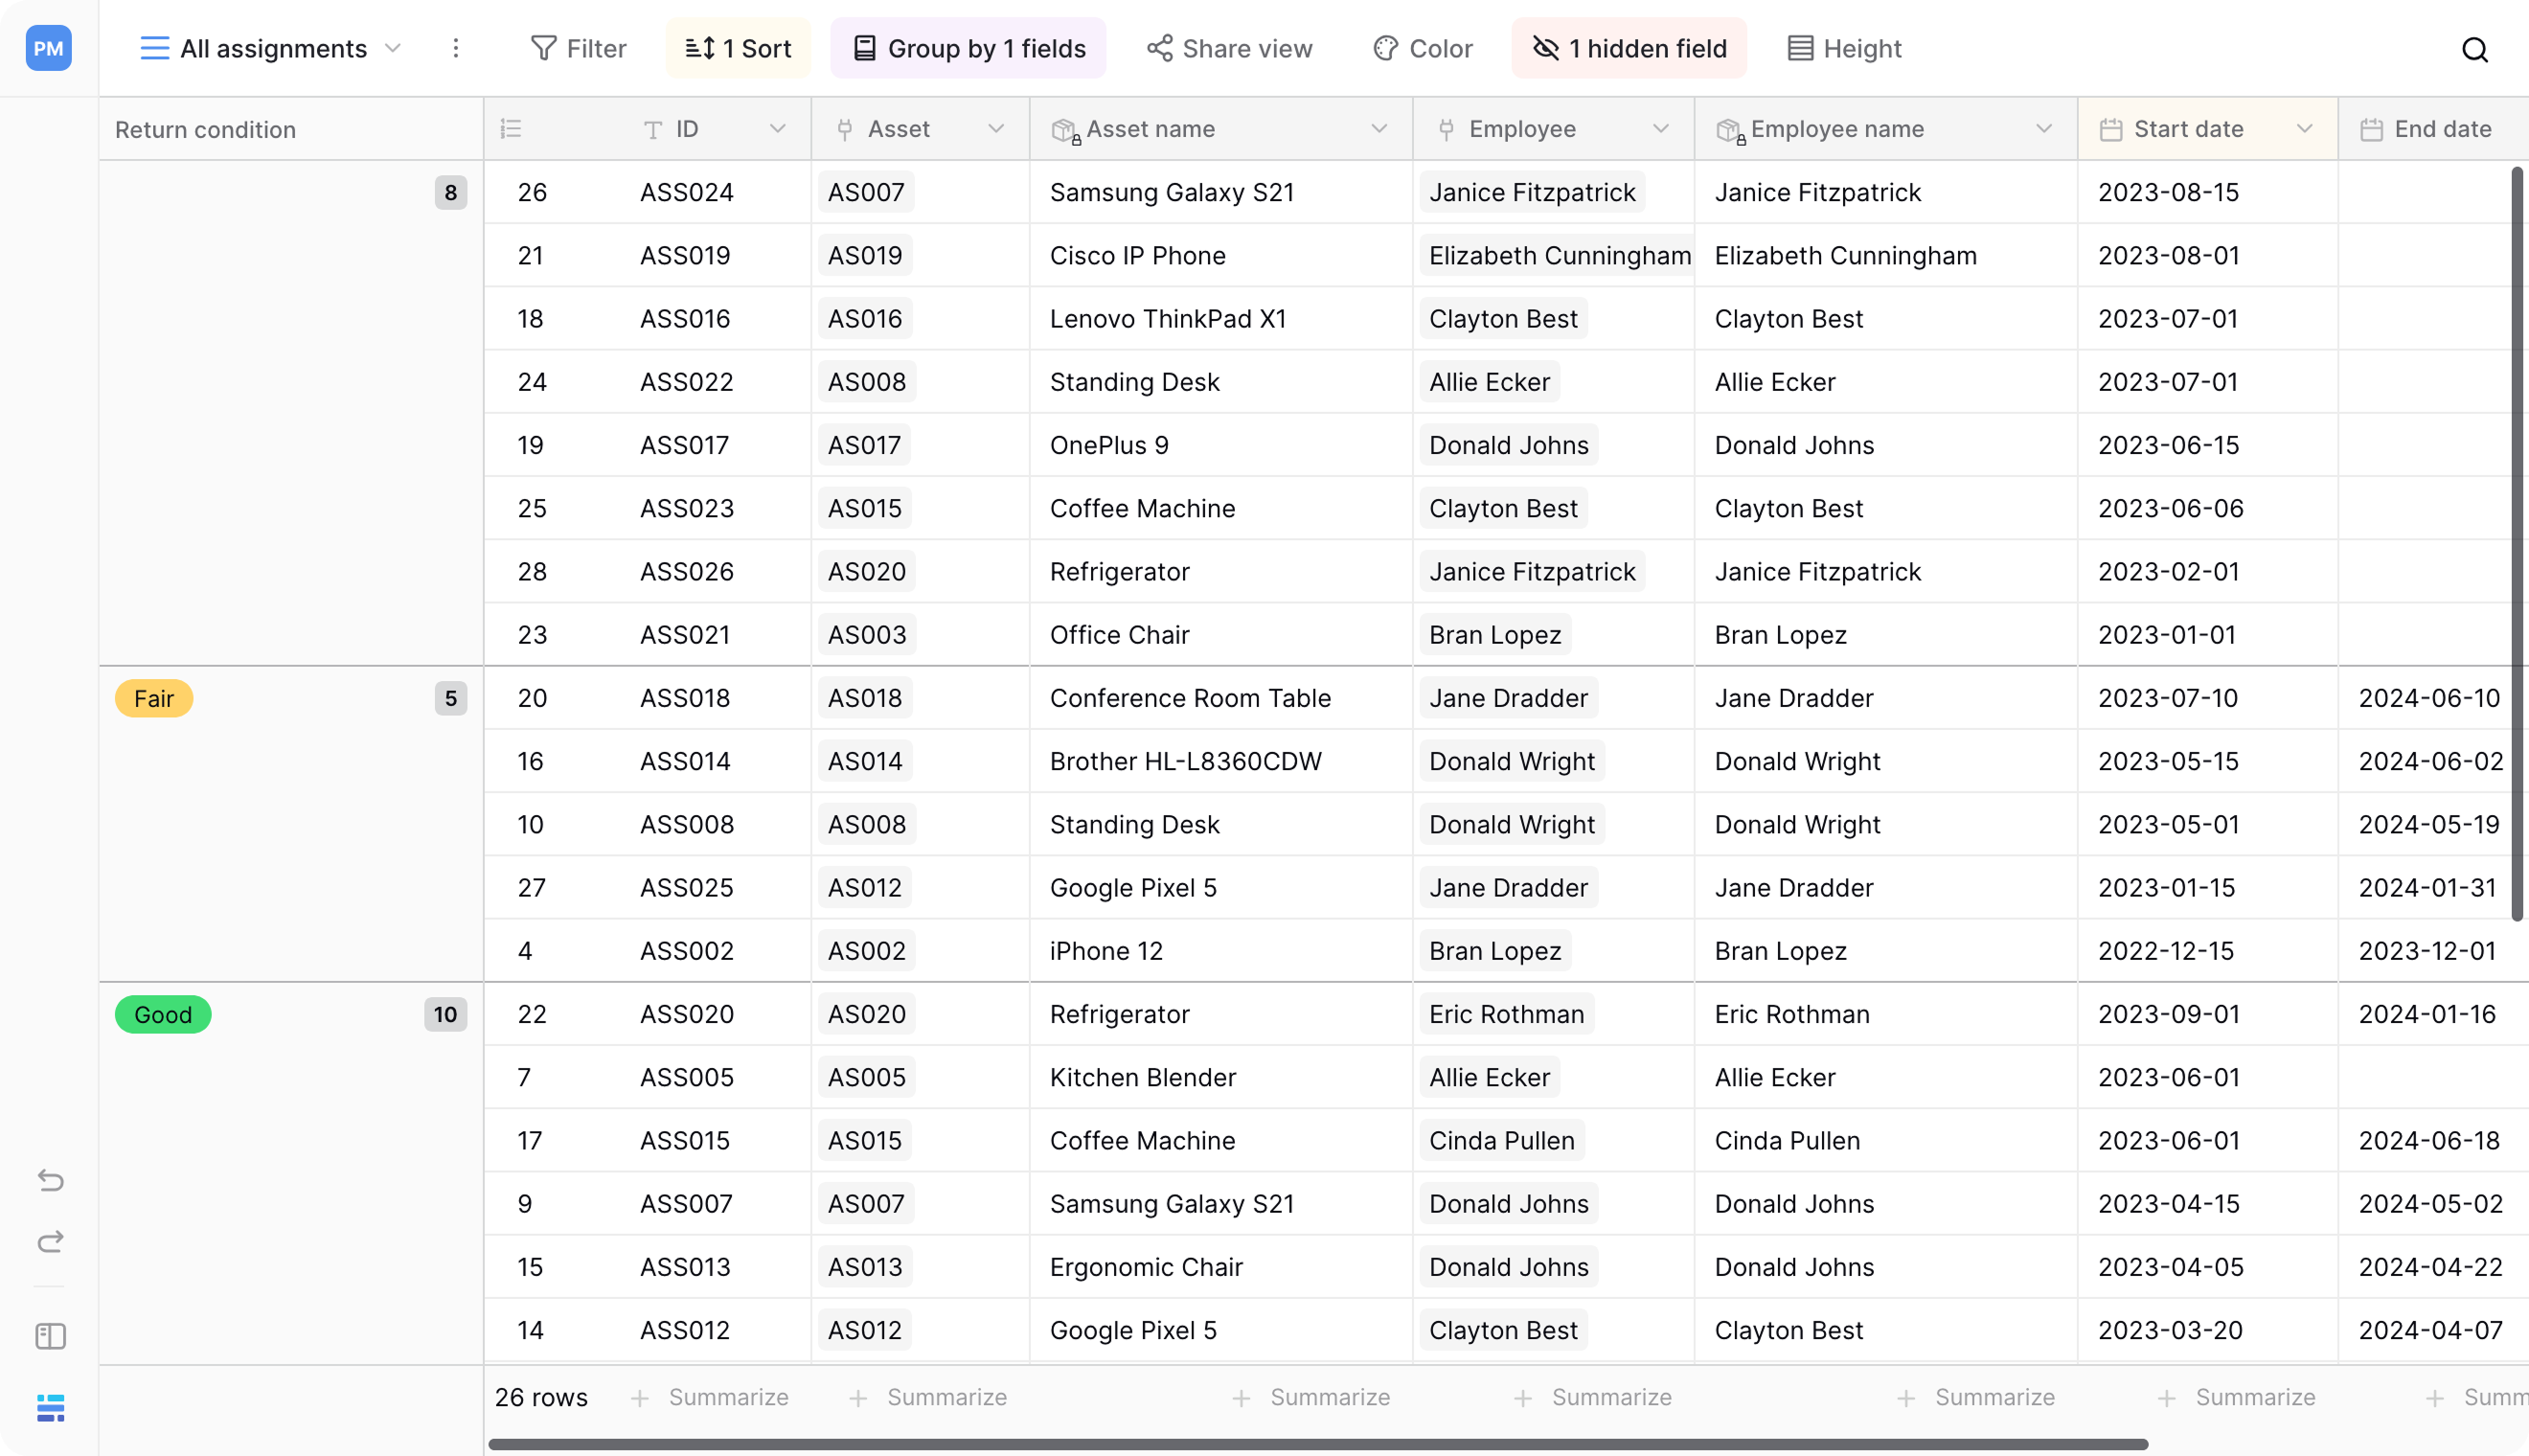Open the All assignments view dropdown
The width and height of the screenshot is (2529, 1456).
[x=393, y=48]
